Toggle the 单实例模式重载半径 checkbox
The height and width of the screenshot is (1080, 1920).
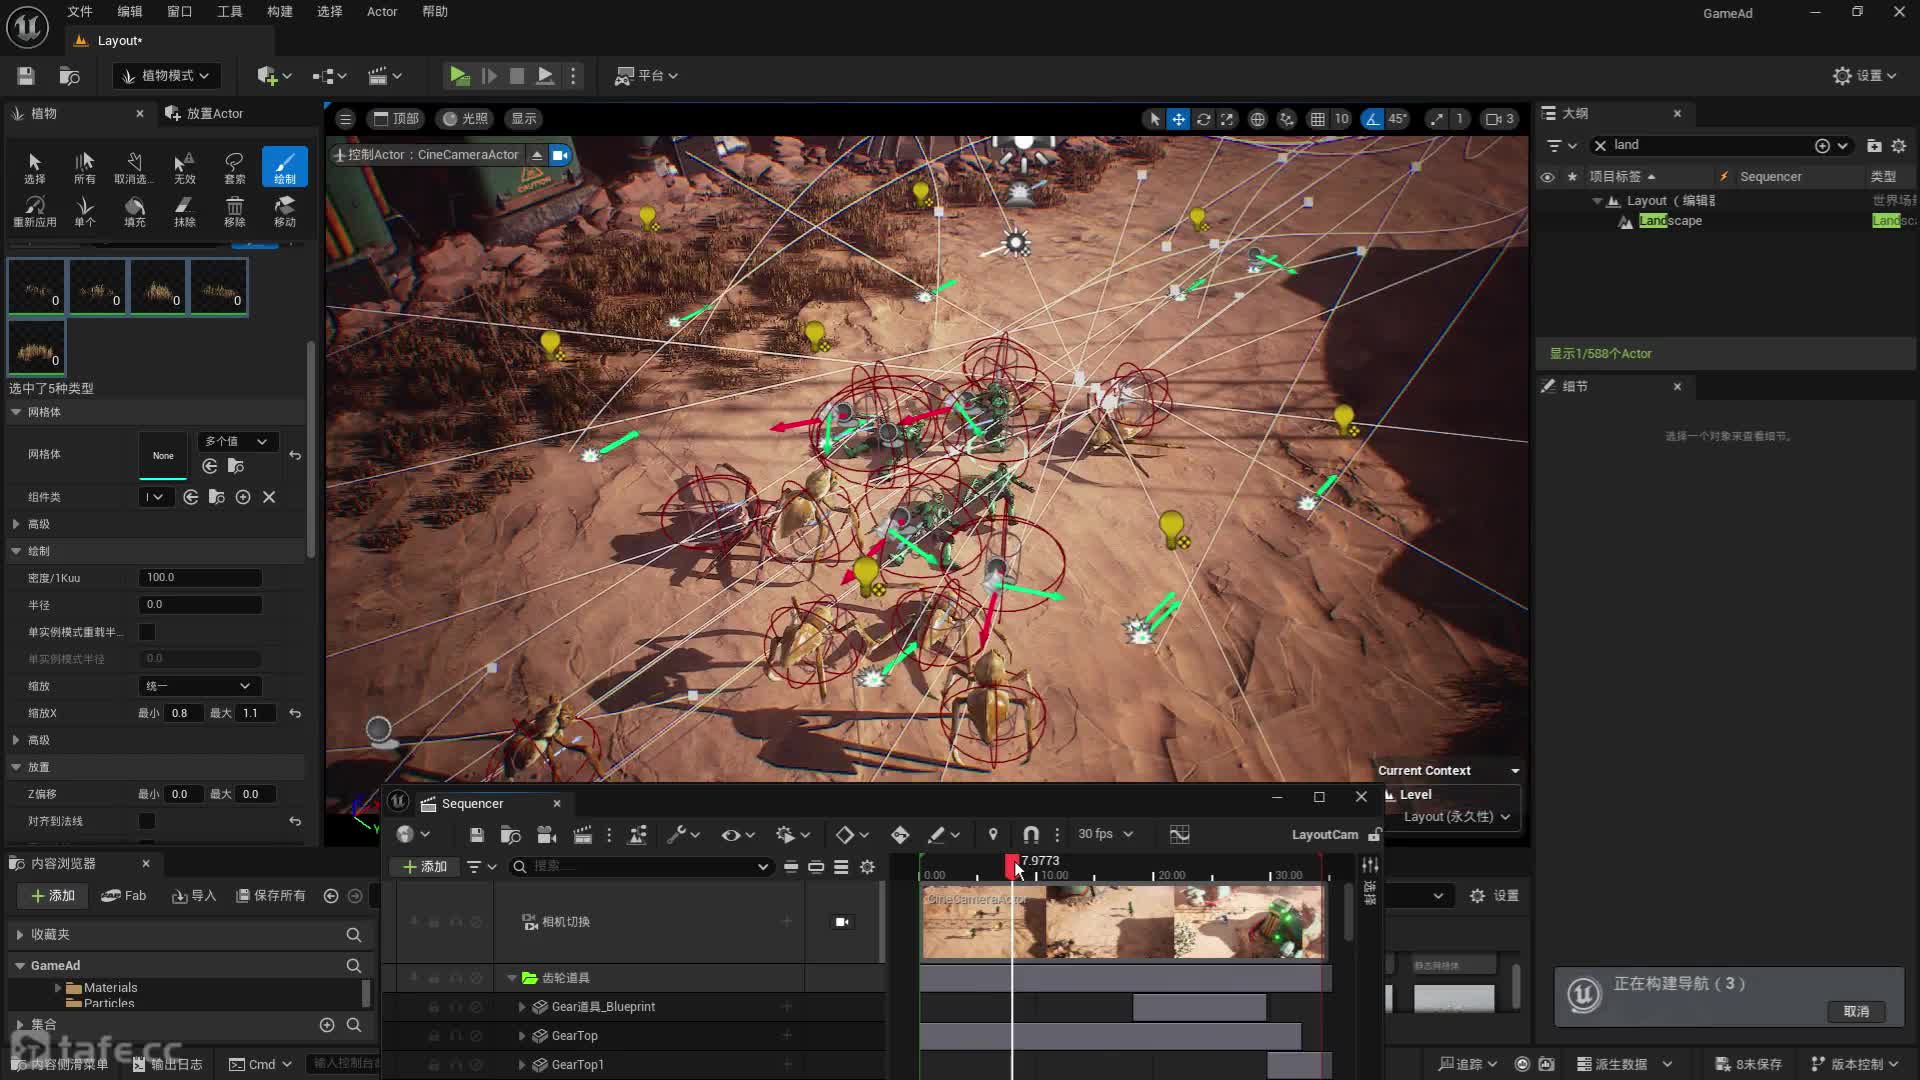[x=147, y=632]
